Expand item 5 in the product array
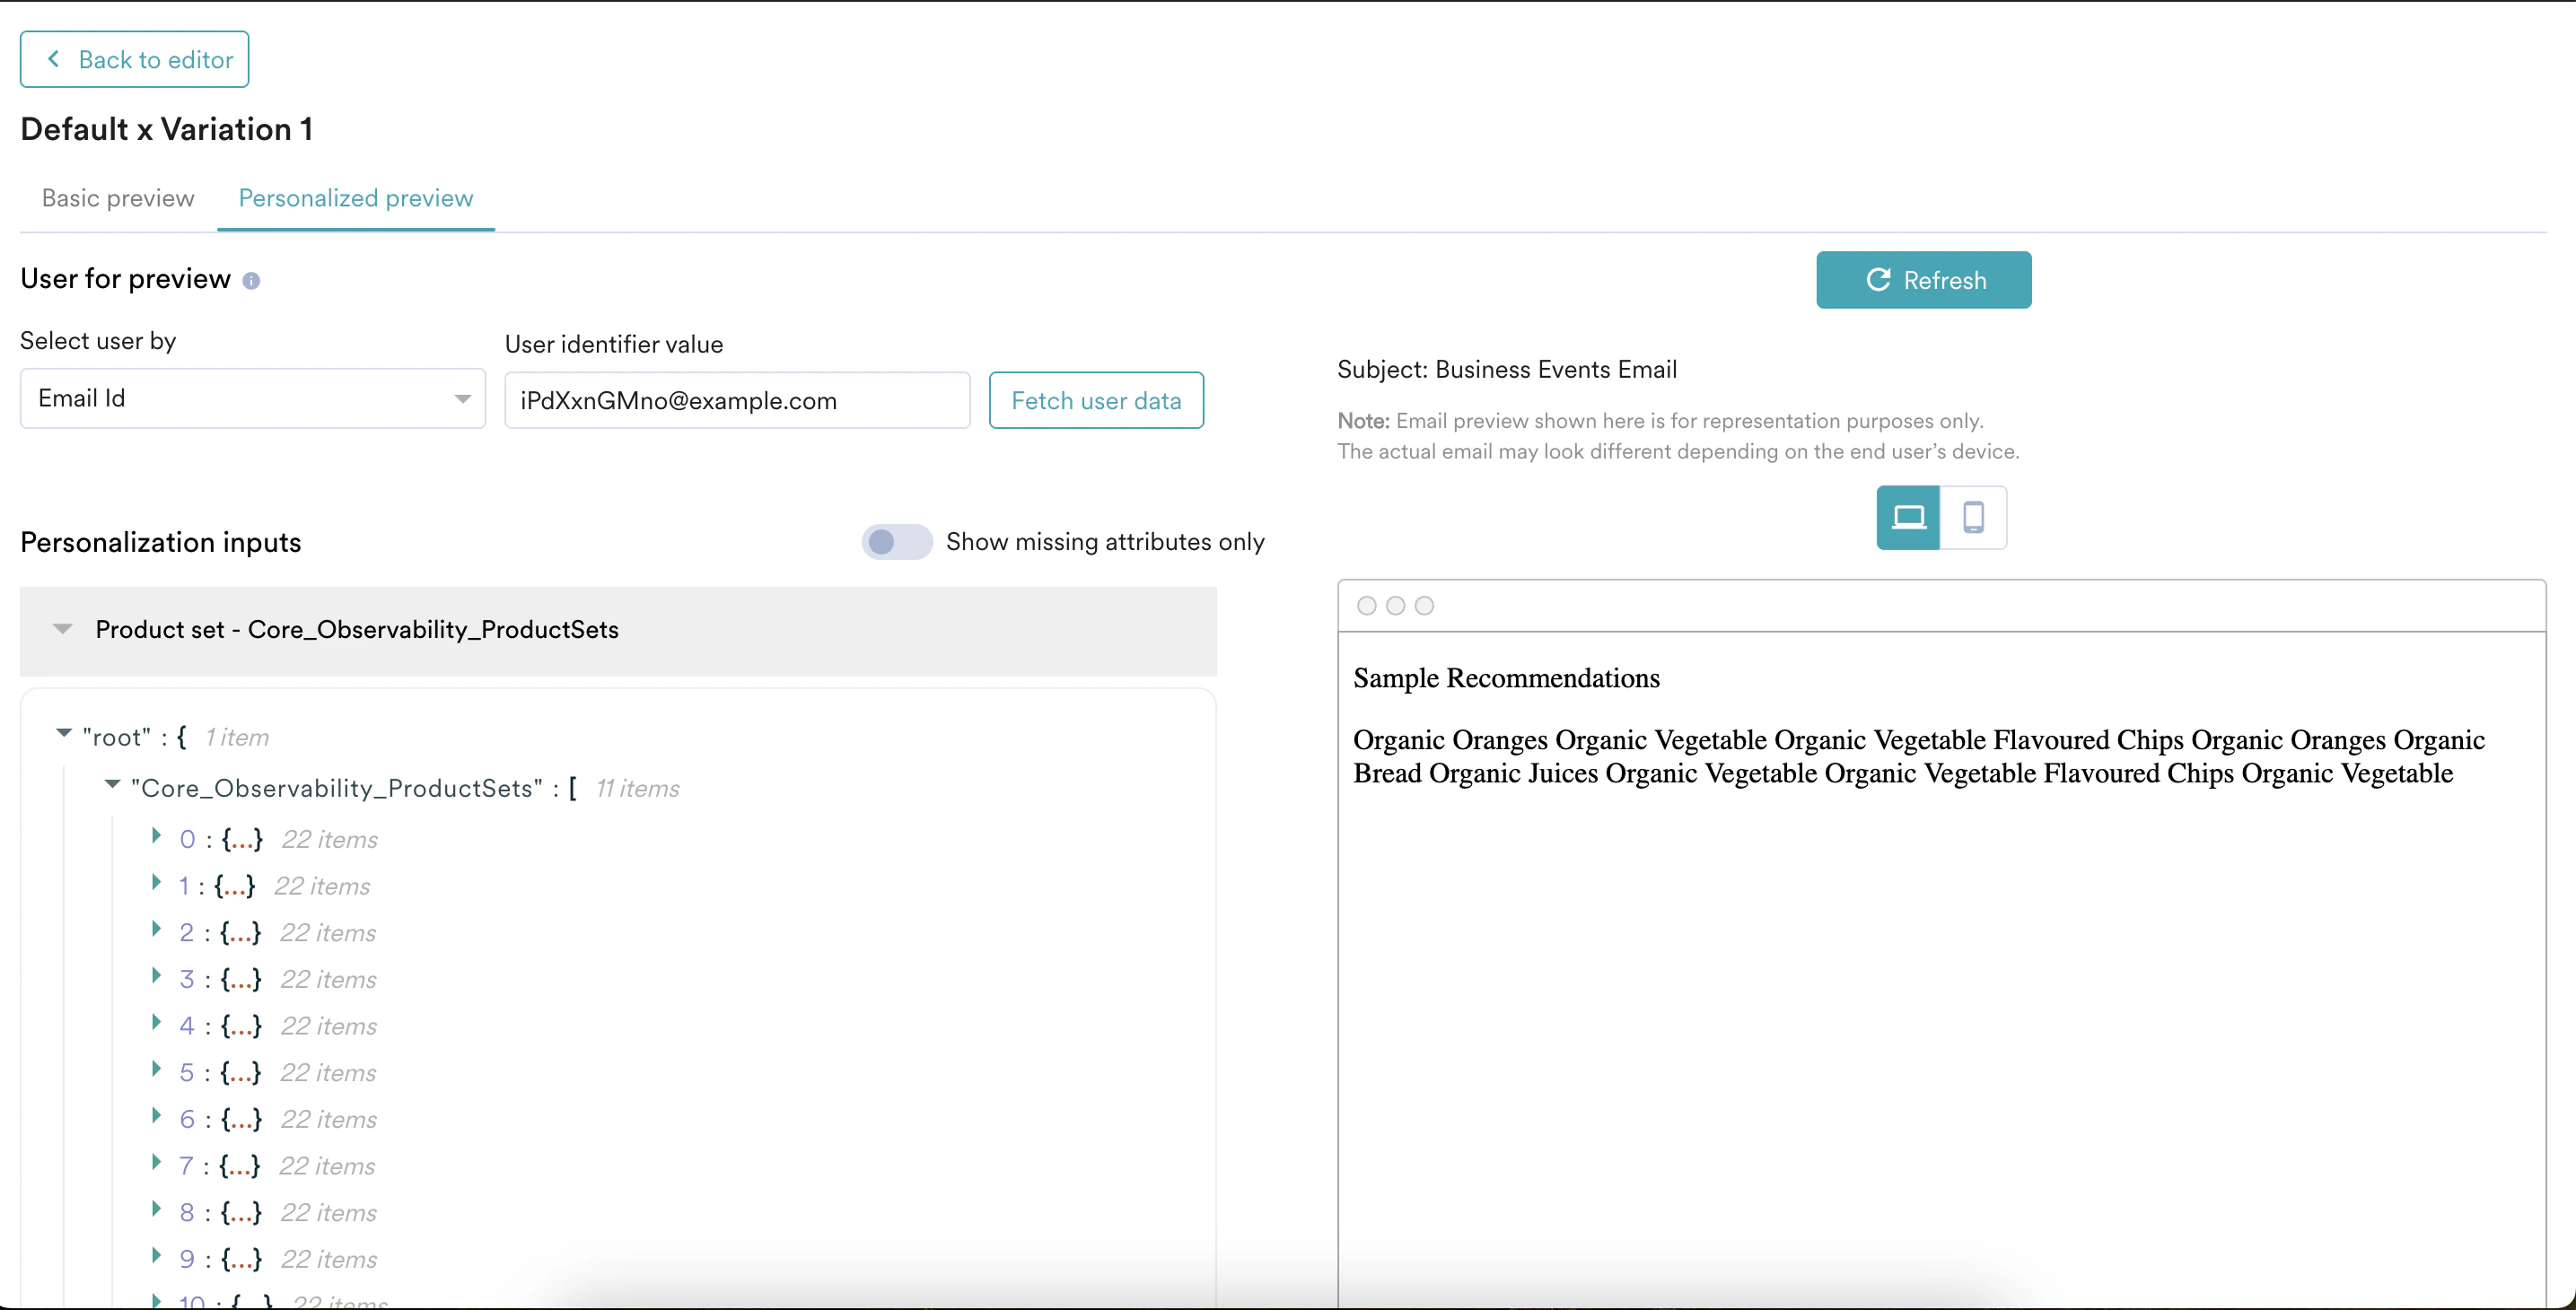This screenshot has width=2576, height=1310. [156, 1069]
